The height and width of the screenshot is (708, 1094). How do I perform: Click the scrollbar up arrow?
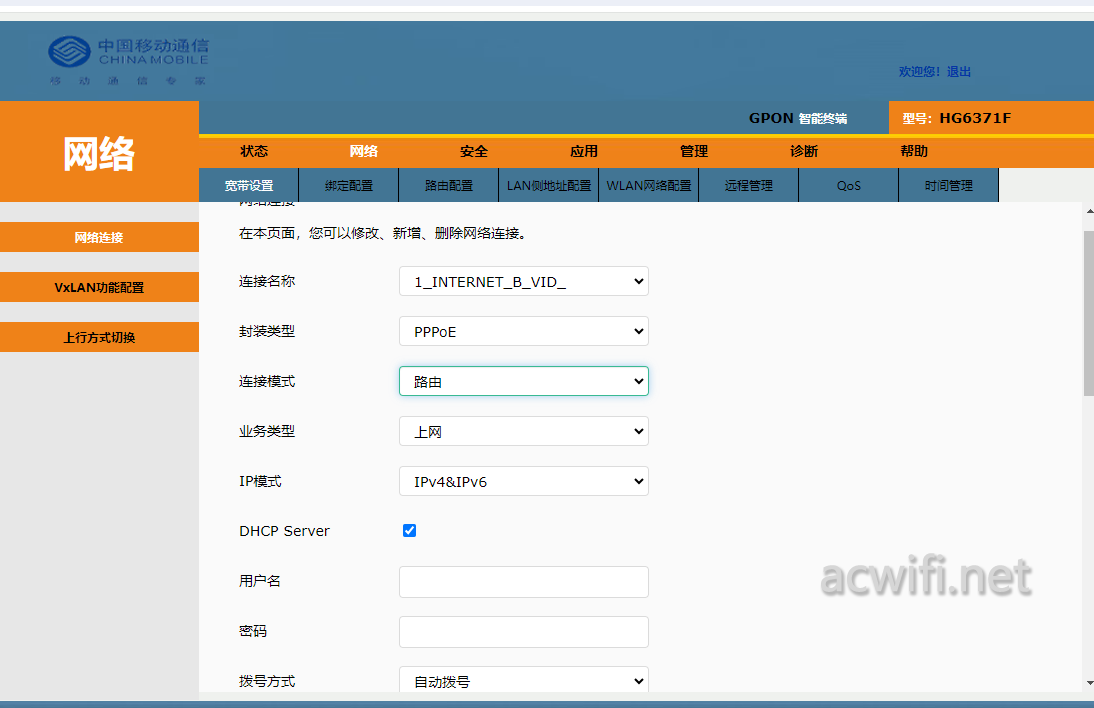pos(1089,211)
